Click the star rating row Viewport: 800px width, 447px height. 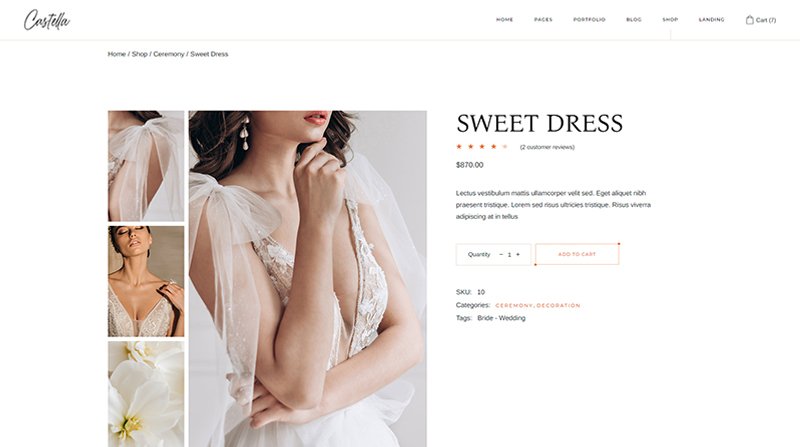(x=482, y=147)
